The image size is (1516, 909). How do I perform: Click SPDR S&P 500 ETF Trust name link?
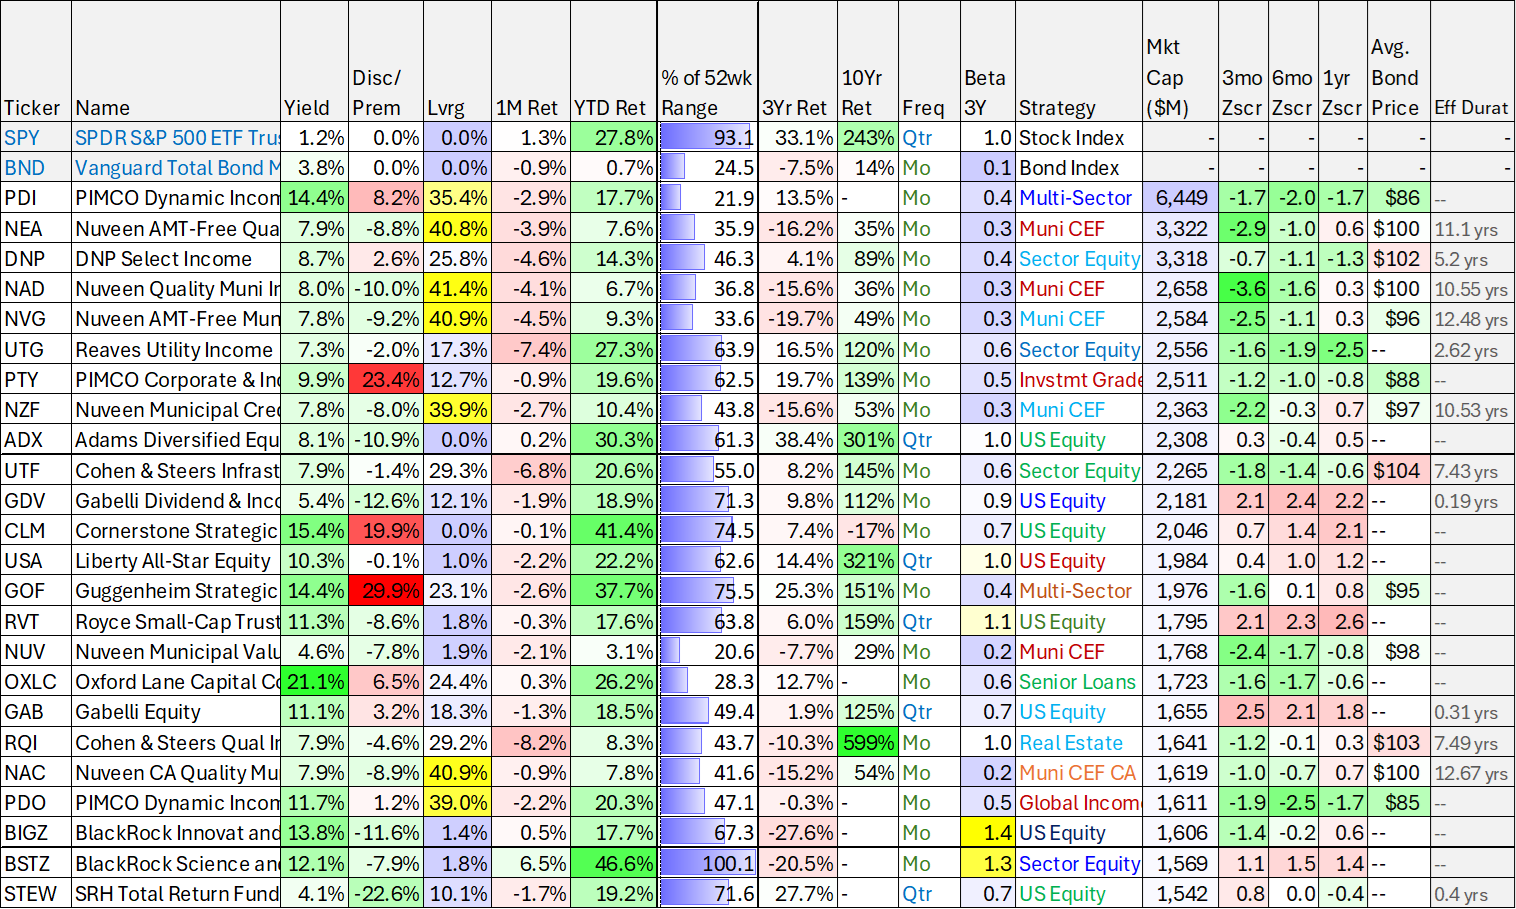[177, 138]
